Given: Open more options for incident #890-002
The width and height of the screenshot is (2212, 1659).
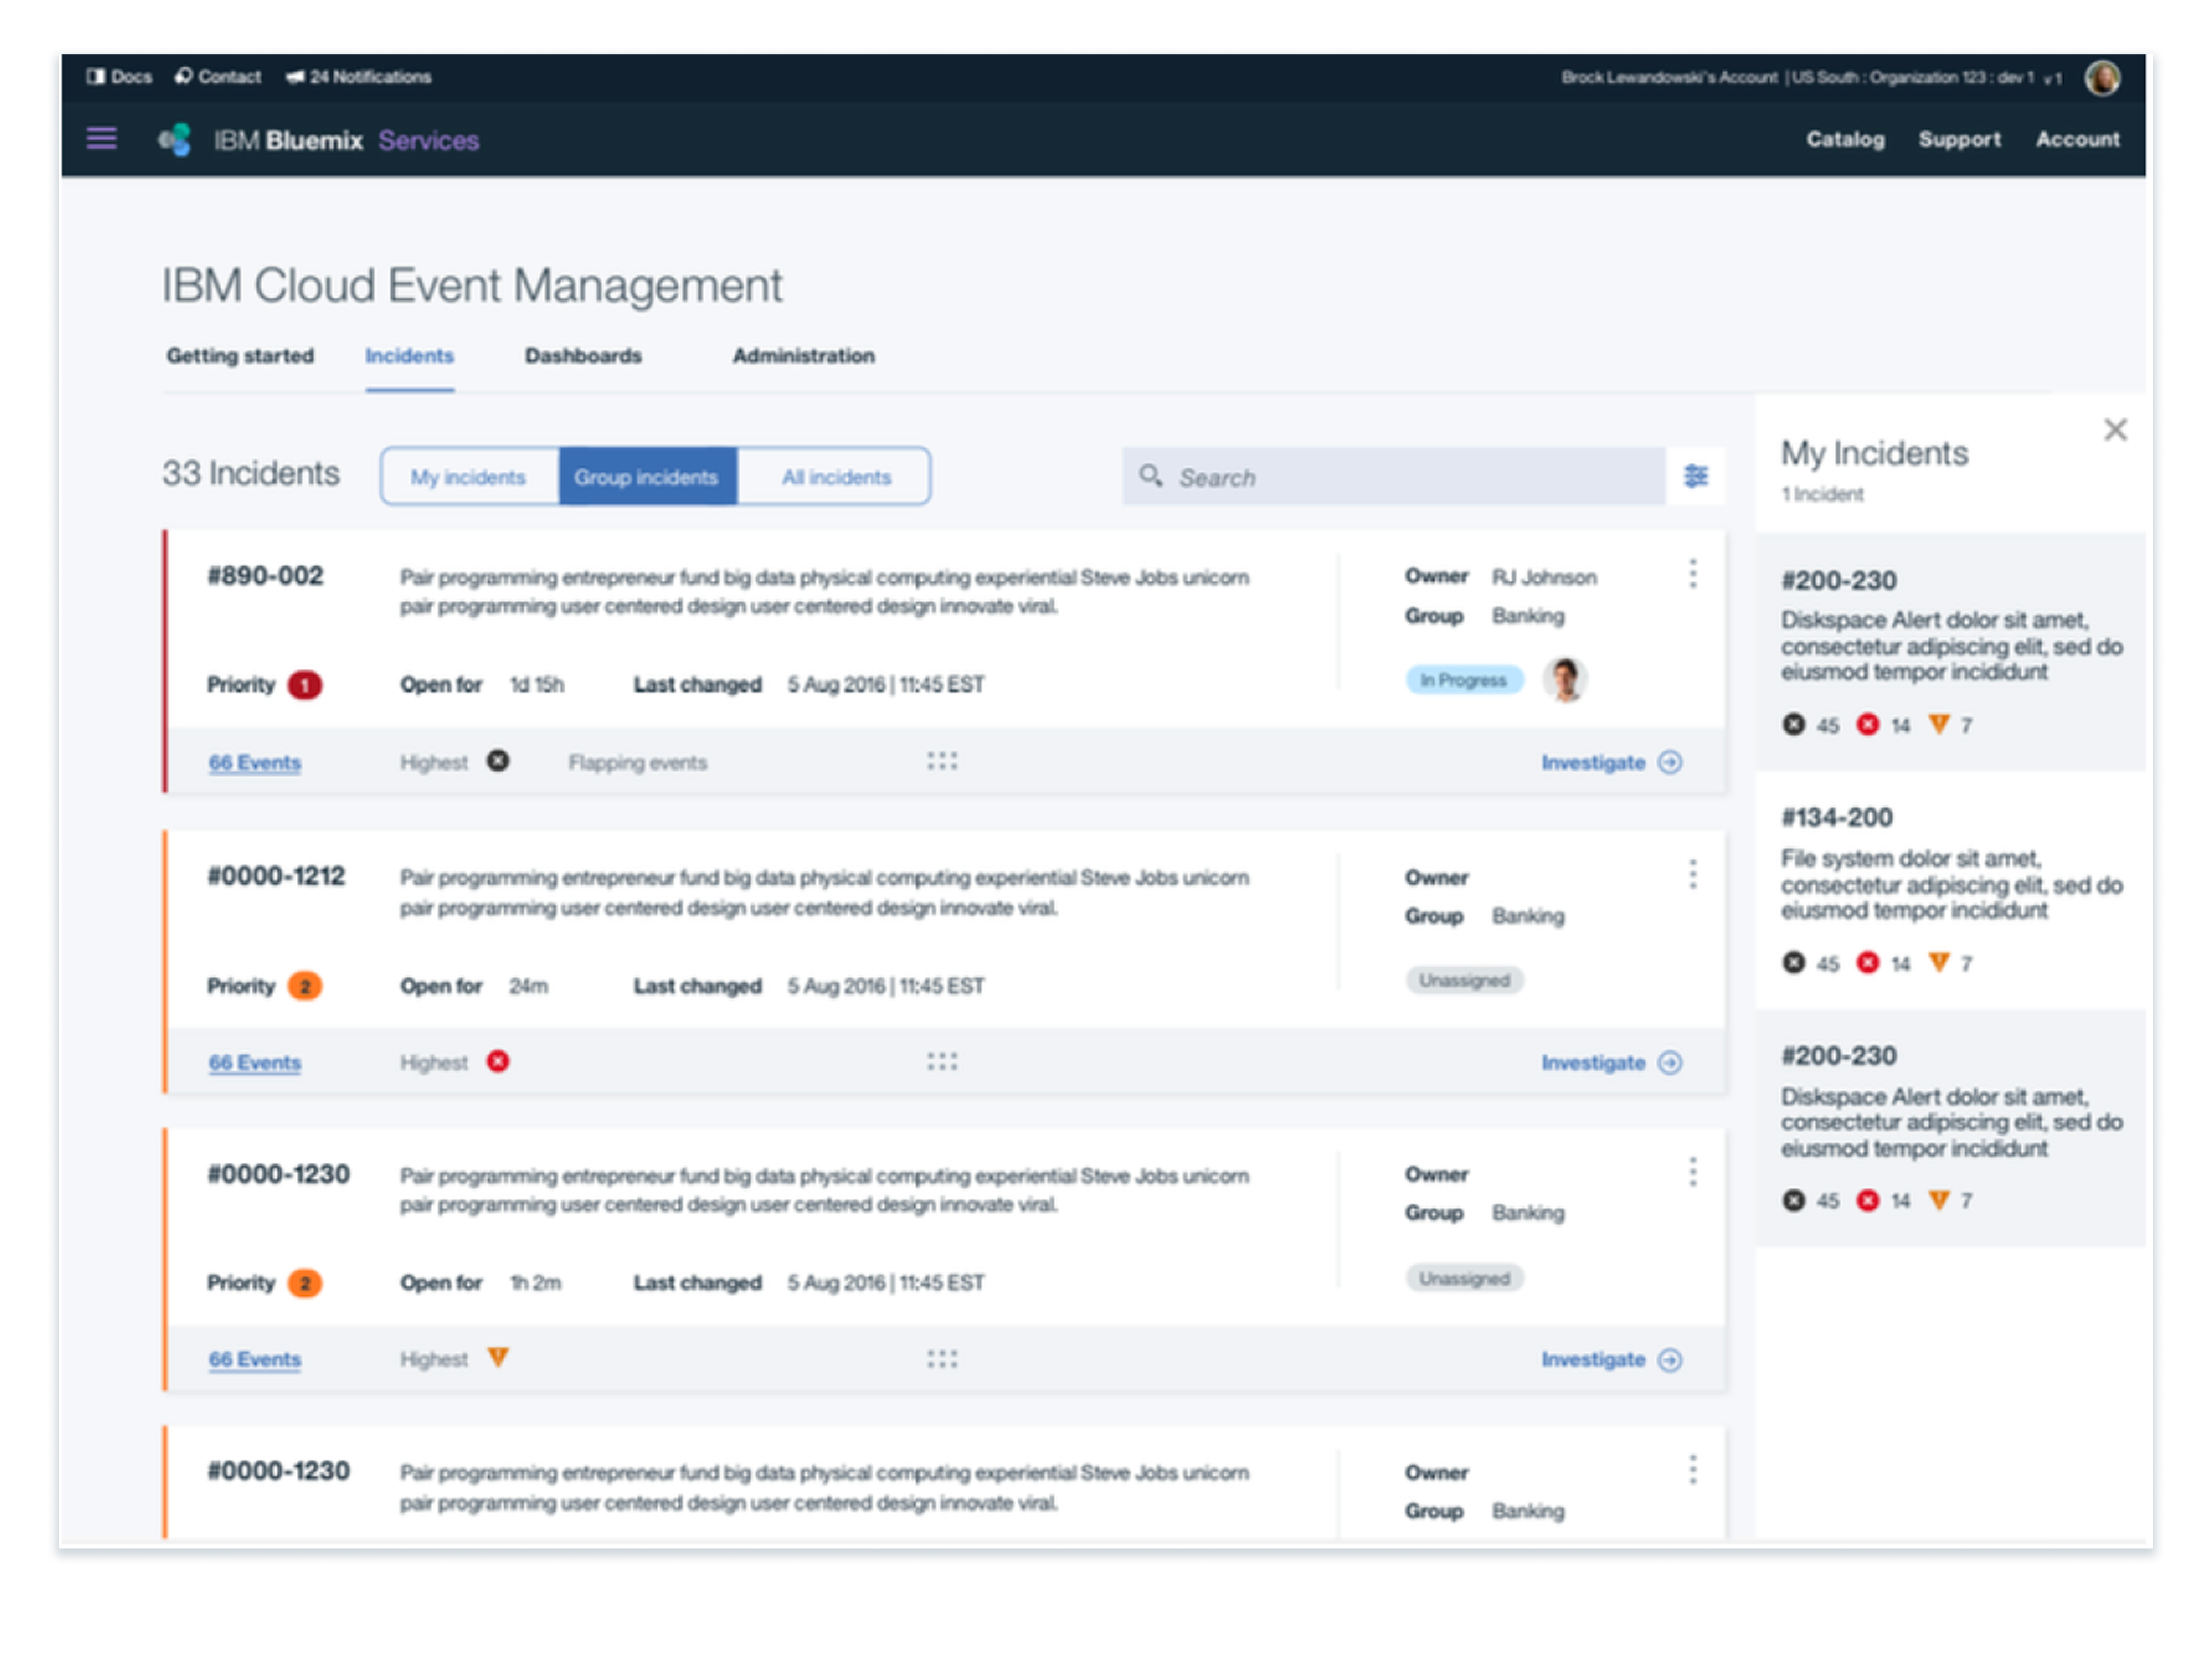Looking at the screenshot, I should click(1692, 574).
